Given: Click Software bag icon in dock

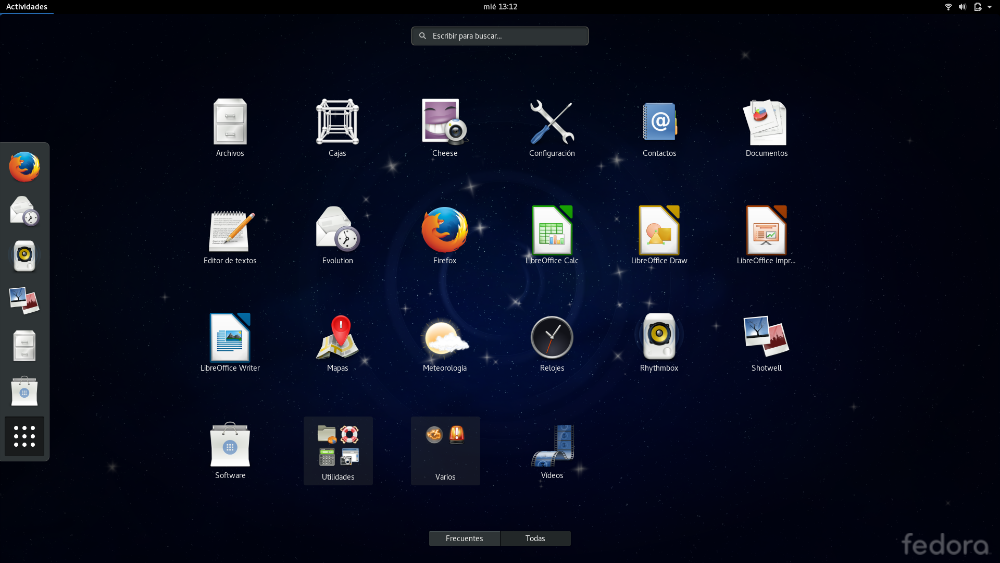Looking at the screenshot, I should (x=24, y=391).
